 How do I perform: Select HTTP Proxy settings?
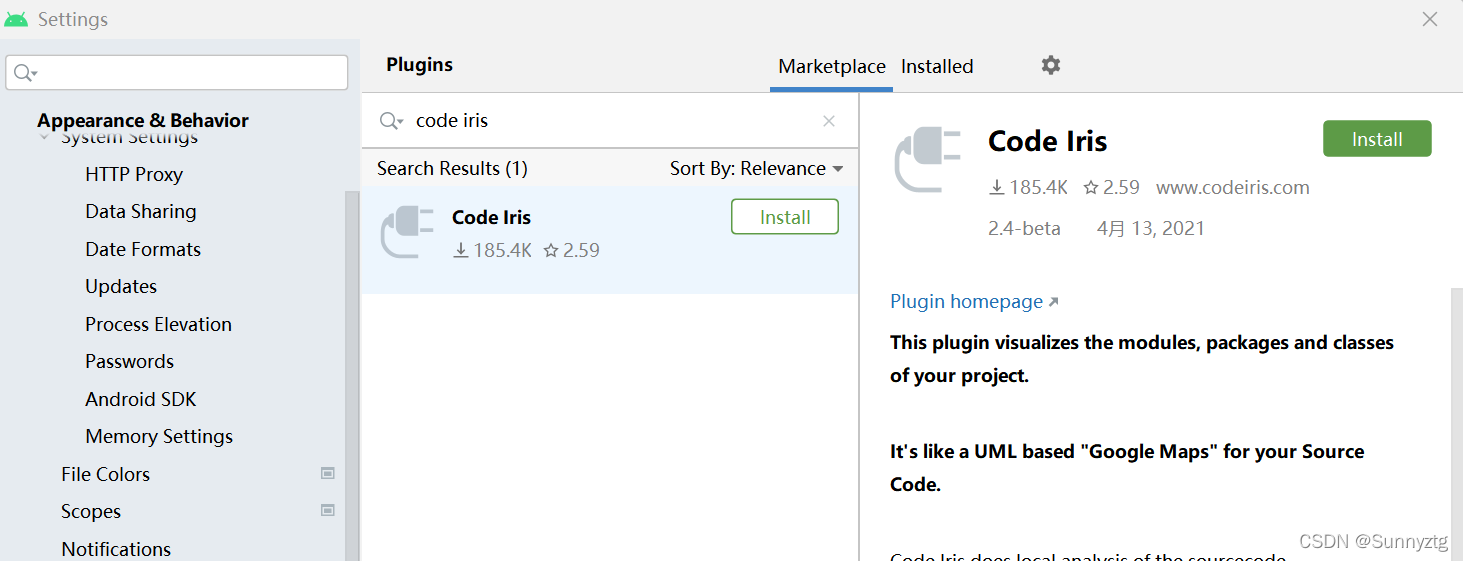[134, 174]
